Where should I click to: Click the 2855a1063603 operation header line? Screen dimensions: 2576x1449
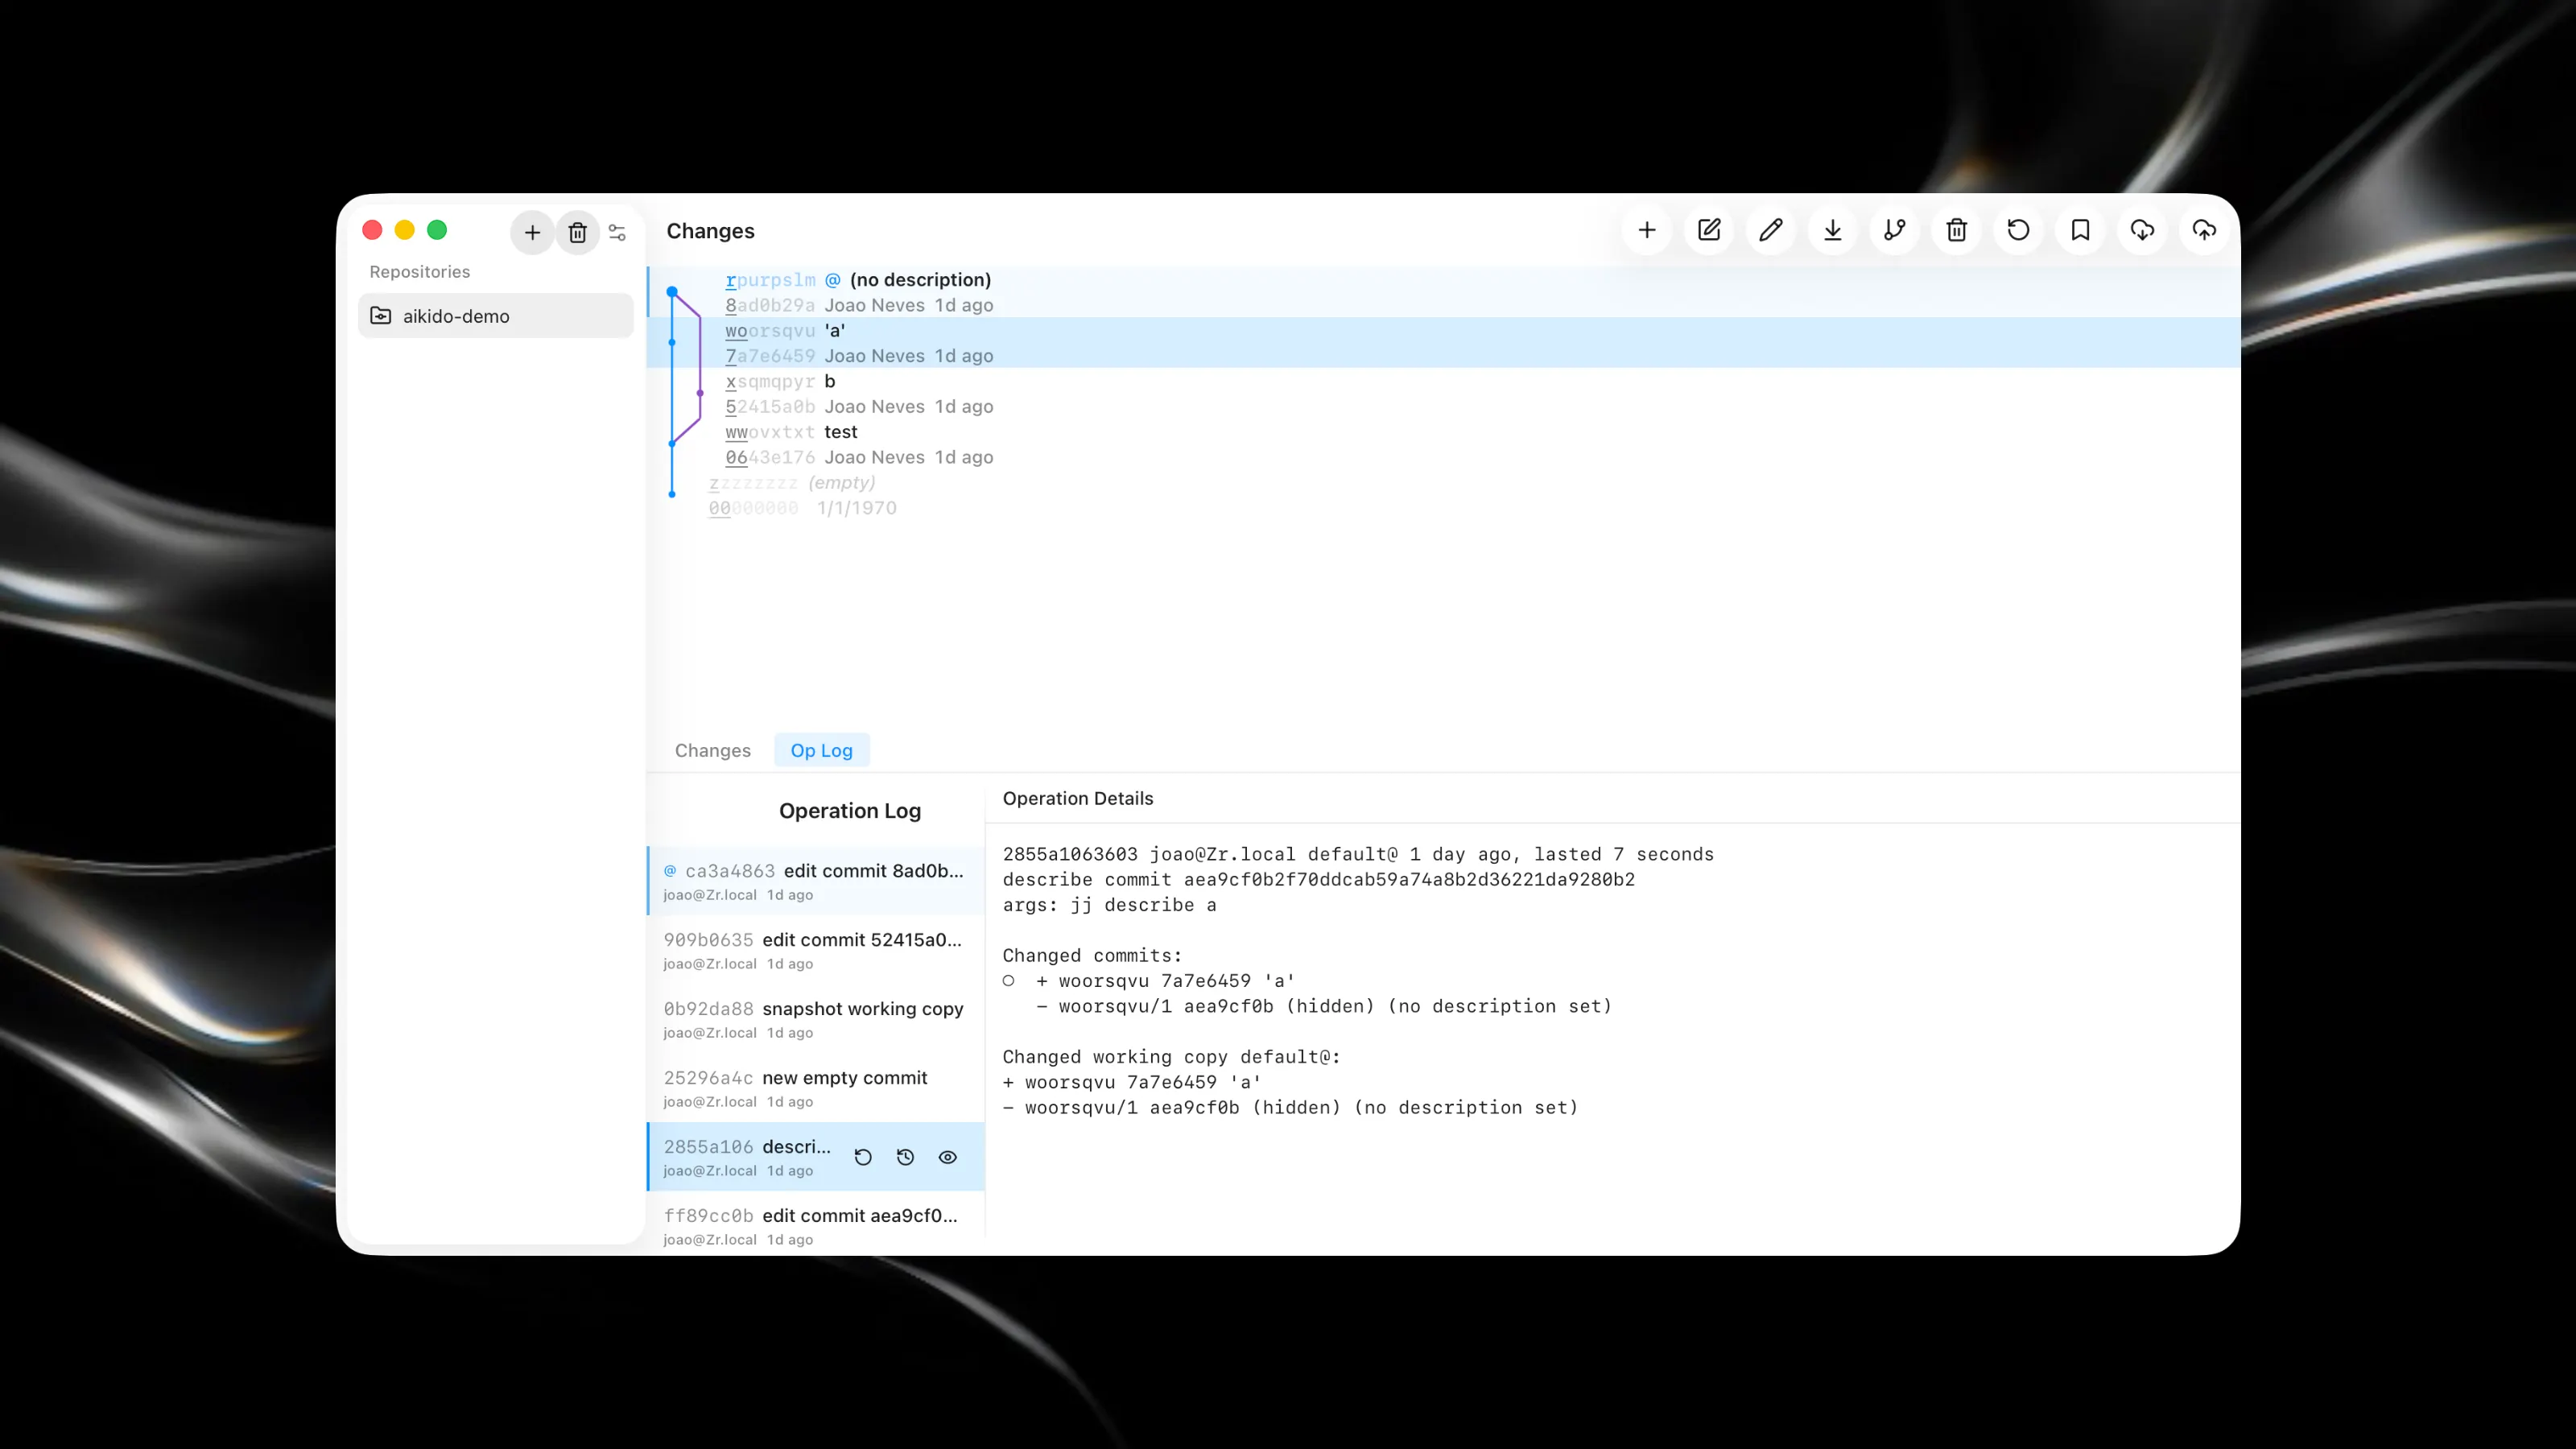(1358, 854)
